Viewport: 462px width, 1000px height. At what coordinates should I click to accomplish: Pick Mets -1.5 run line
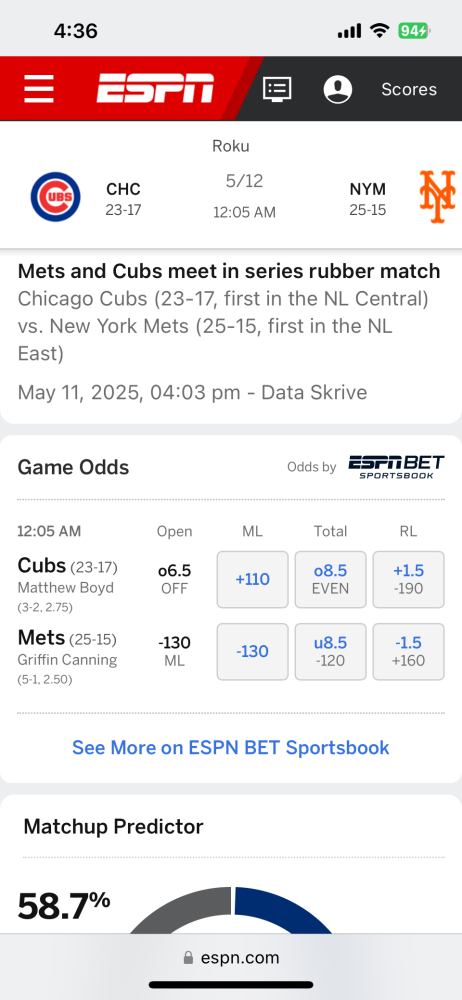(x=408, y=651)
